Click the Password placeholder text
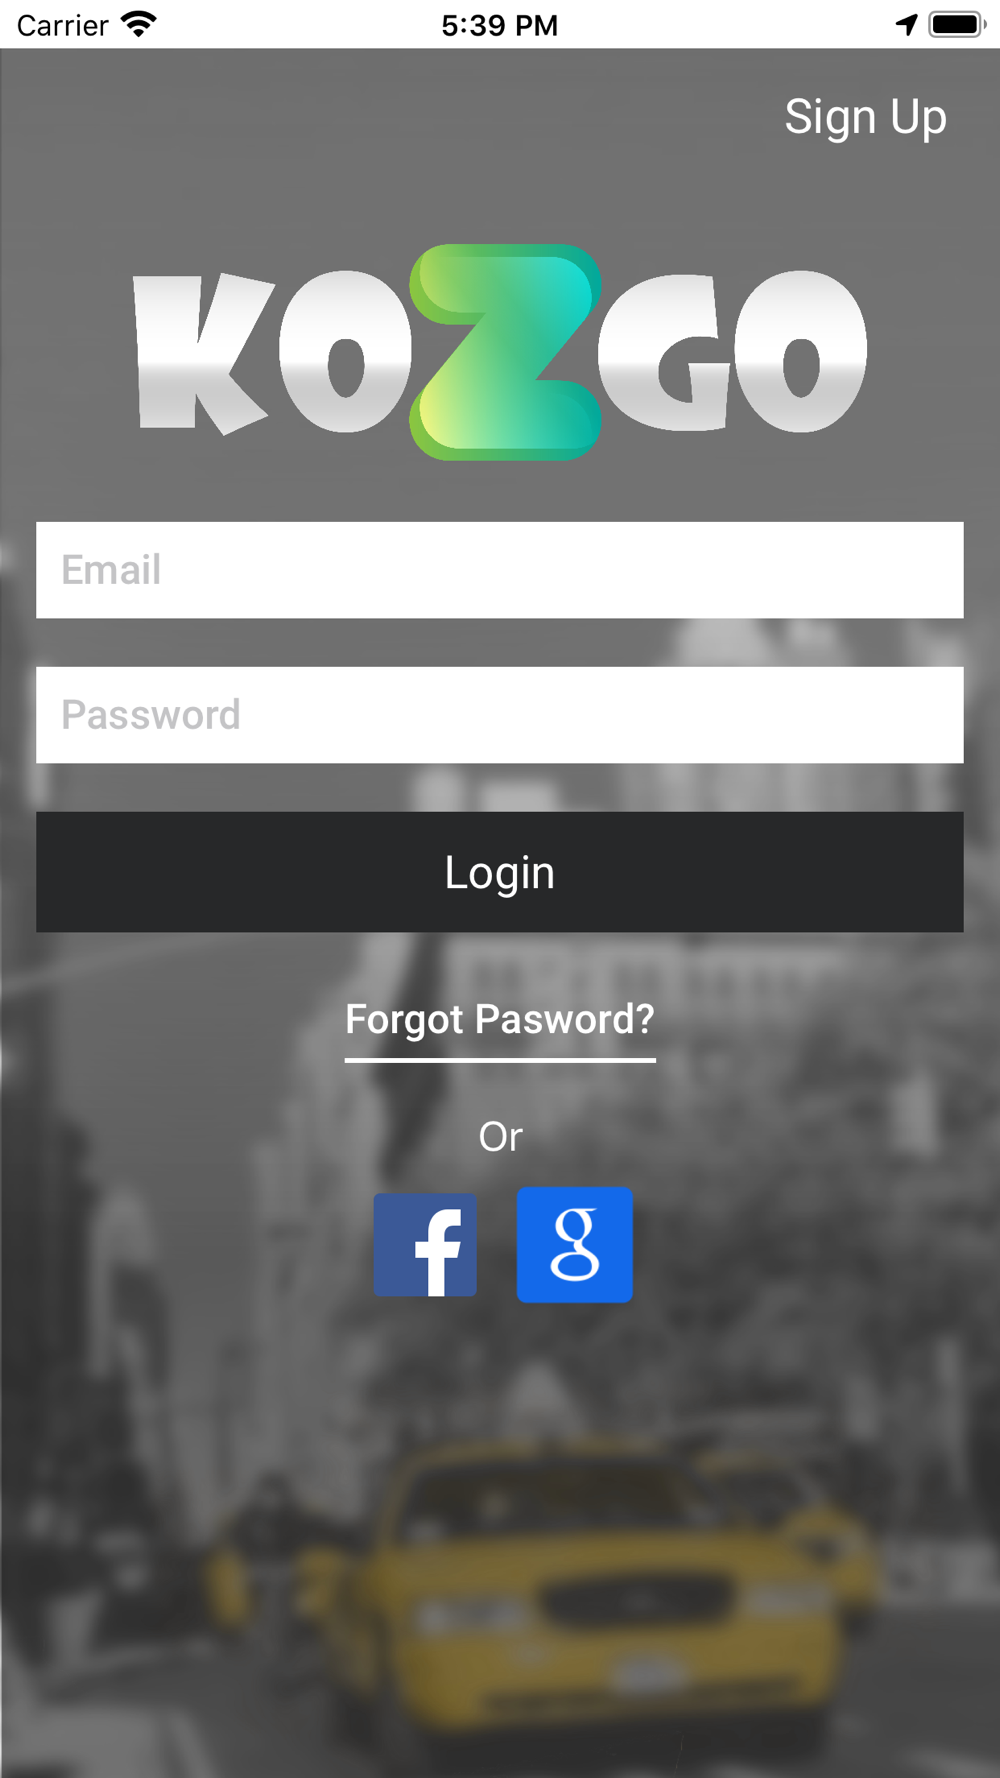The width and height of the screenshot is (1000, 1778). (151, 715)
